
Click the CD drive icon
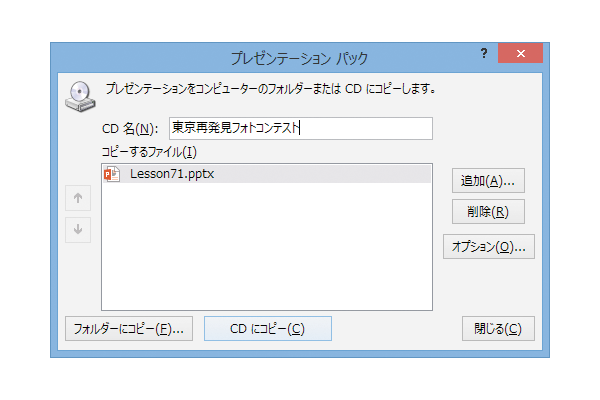[x=80, y=96]
